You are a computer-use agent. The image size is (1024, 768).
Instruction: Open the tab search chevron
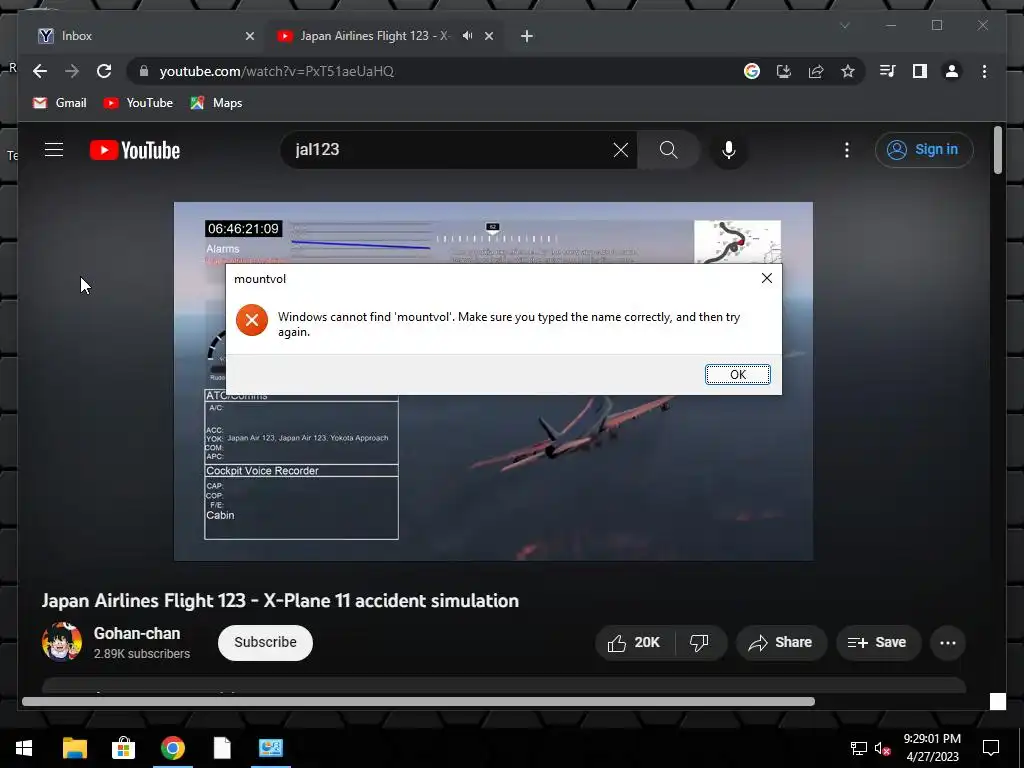tap(844, 25)
